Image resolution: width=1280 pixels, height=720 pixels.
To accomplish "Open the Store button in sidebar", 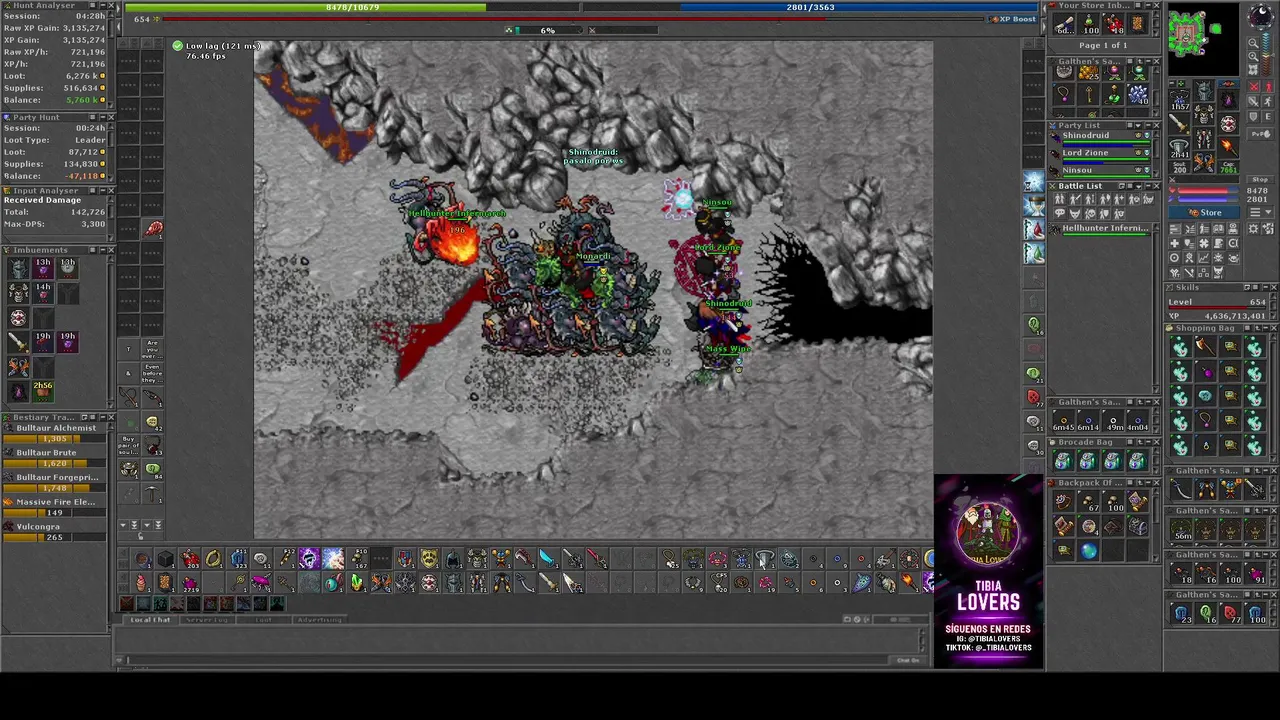I will [1204, 212].
